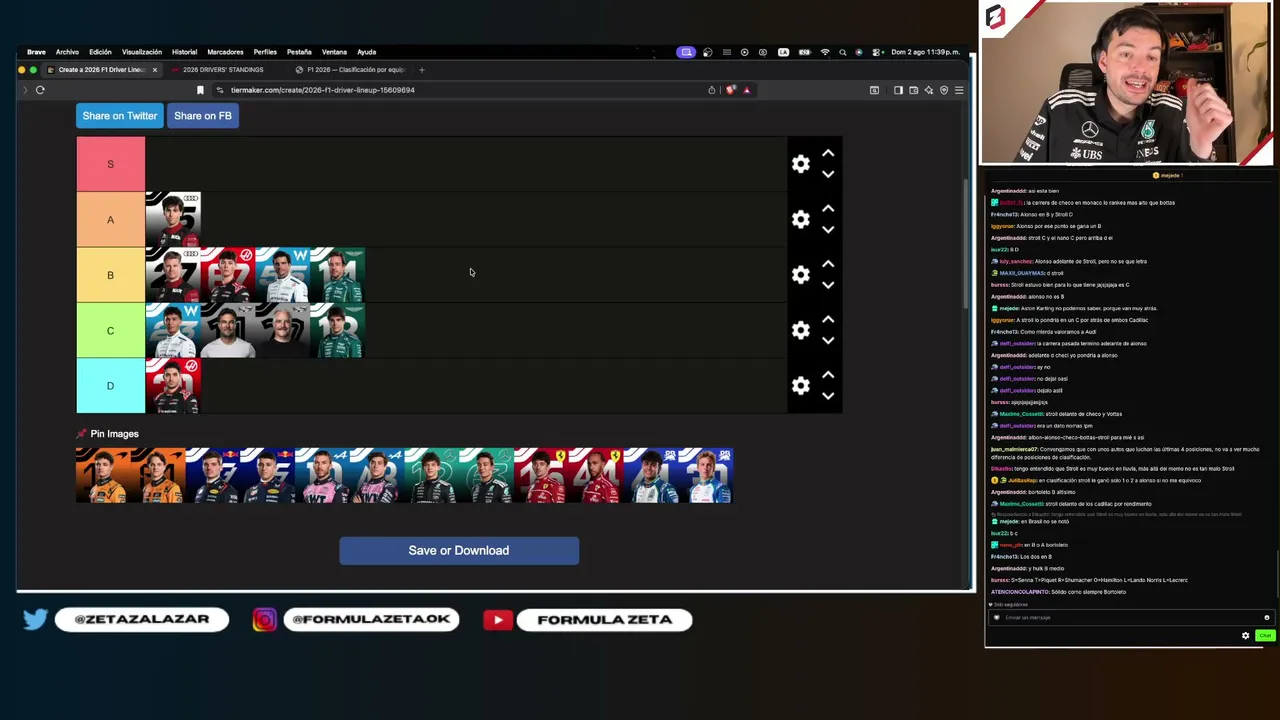Click the red S tier label
This screenshot has height=720, width=1280.
(x=110, y=164)
